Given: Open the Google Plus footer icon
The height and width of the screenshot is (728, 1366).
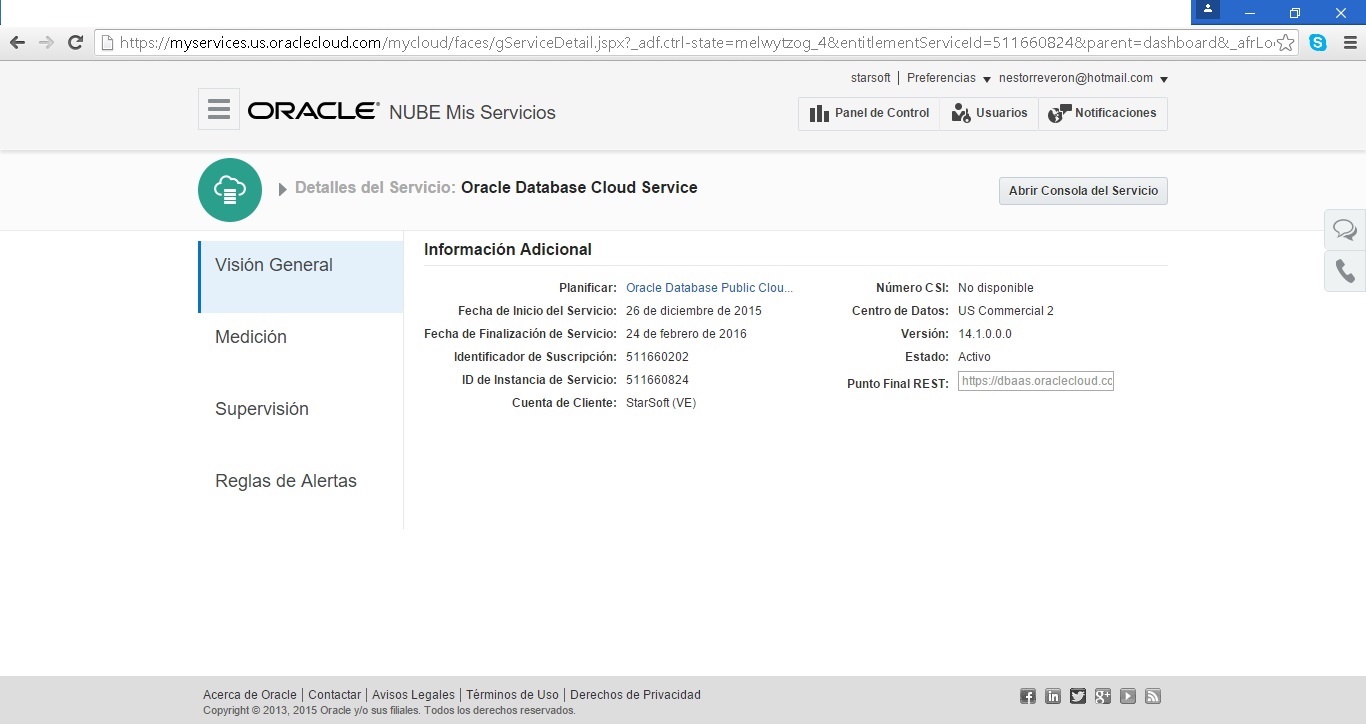Looking at the screenshot, I should point(1103,697).
